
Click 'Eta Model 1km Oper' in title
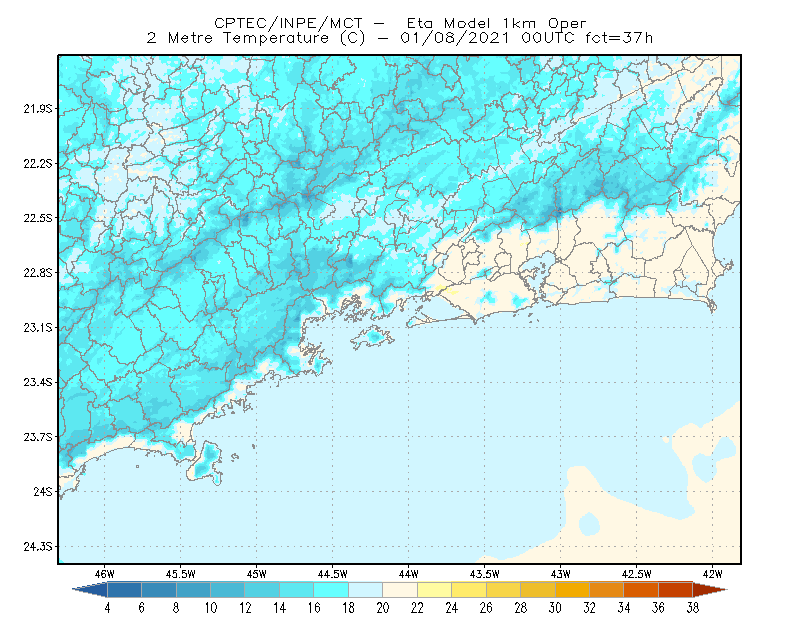[x=497, y=23]
